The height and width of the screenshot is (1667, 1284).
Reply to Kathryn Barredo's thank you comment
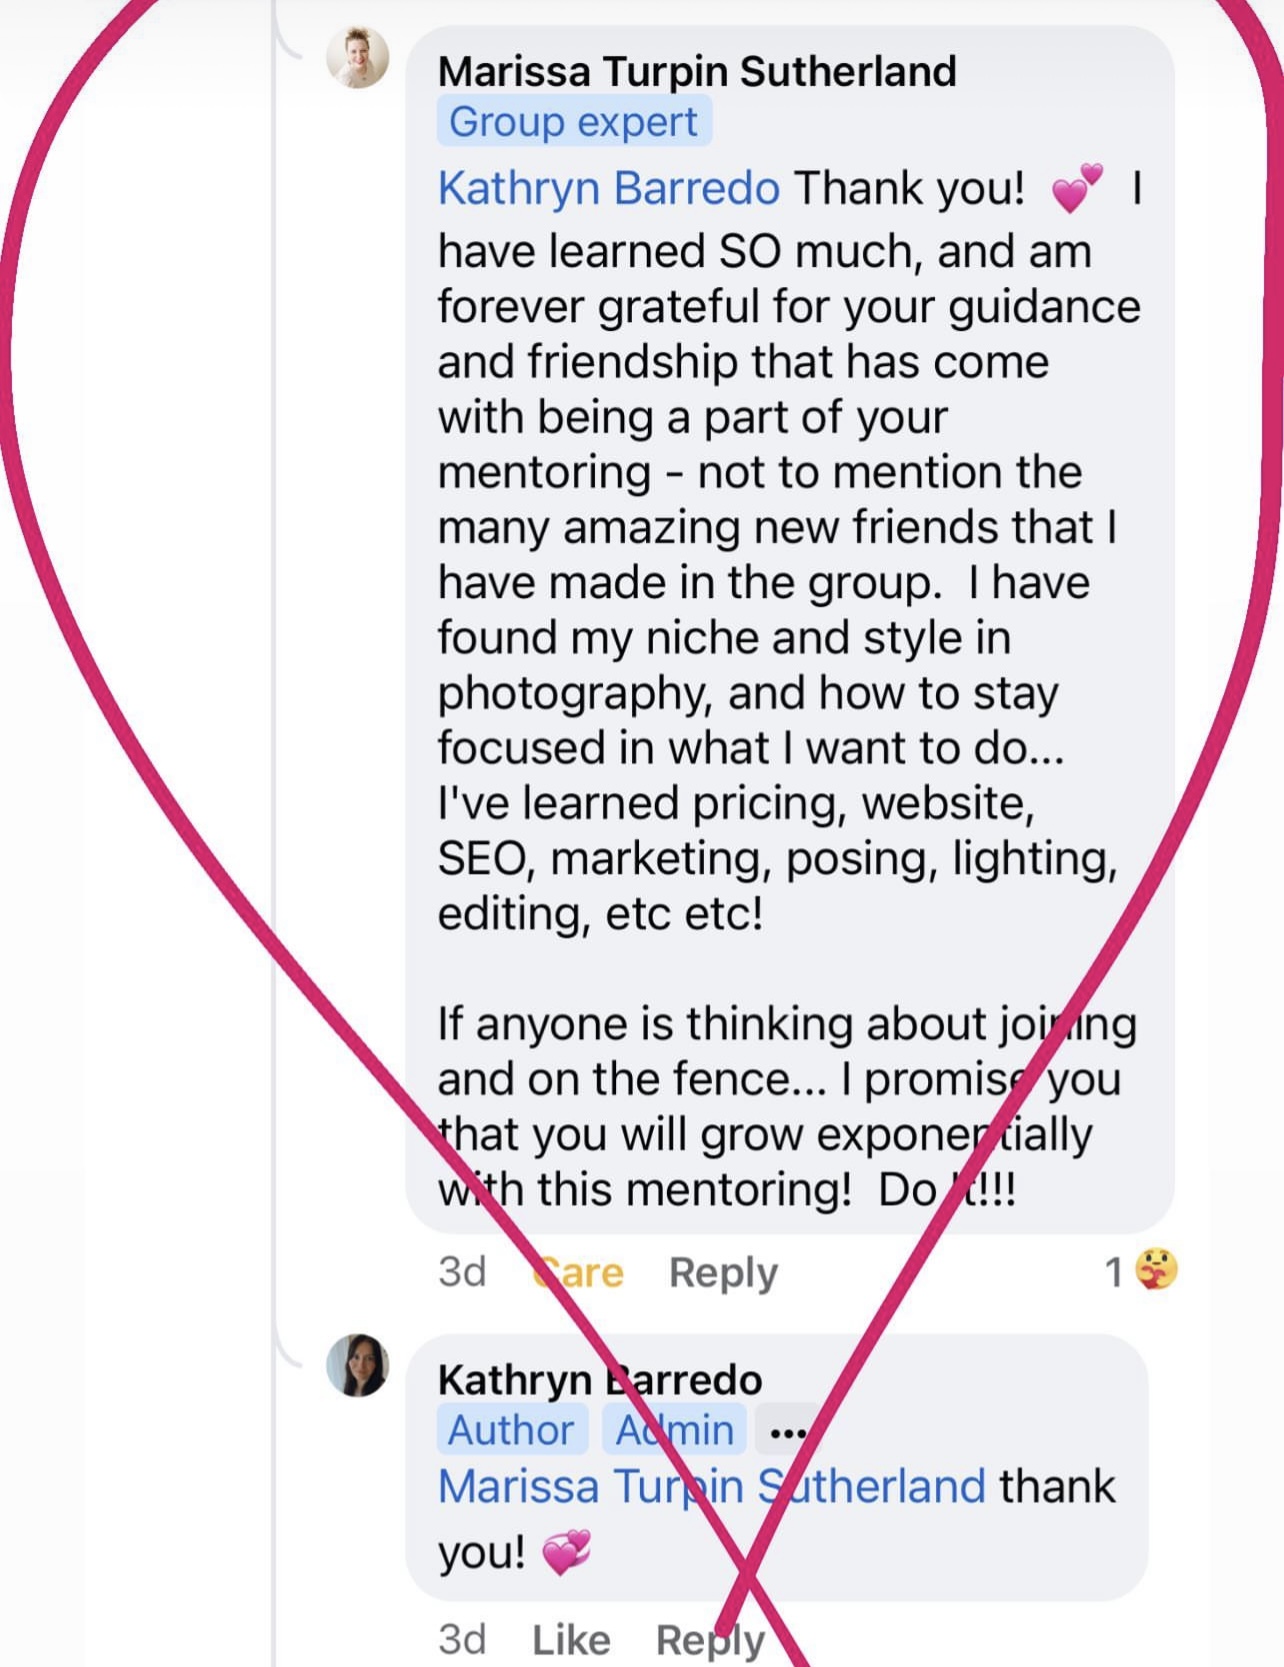point(710,1640)
